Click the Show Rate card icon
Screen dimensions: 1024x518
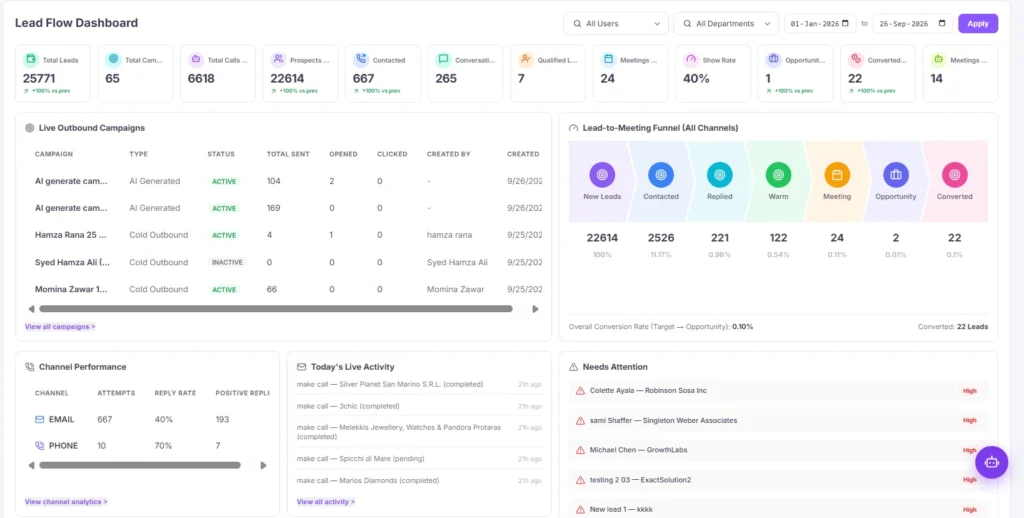tap(691, 59)
